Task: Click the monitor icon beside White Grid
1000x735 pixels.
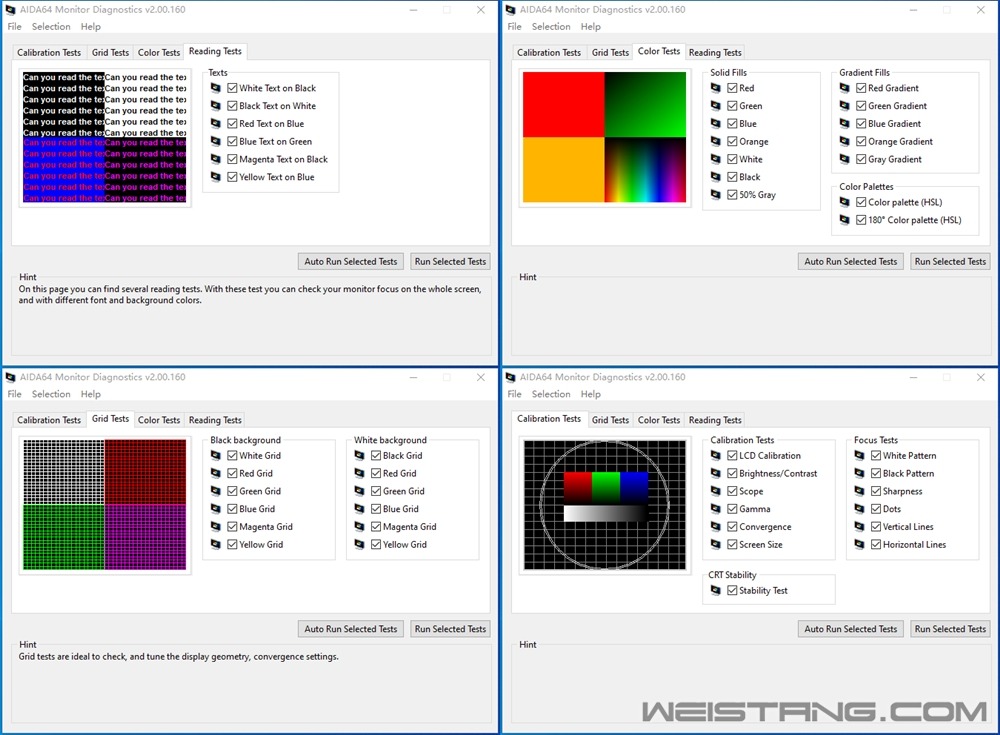Action: [x=216, y=456]
